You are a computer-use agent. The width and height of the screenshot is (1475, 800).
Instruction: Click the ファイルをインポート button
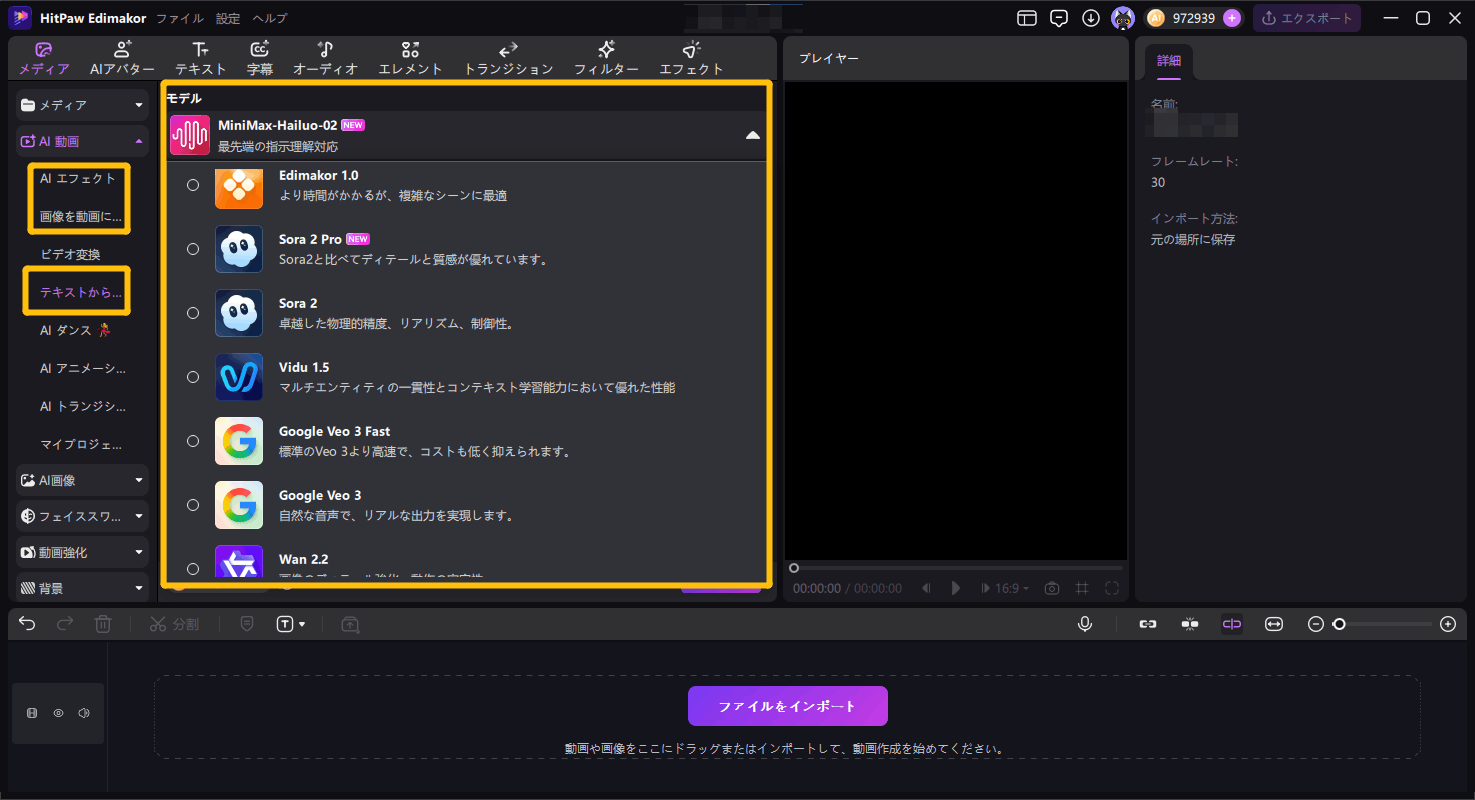coord(787,706)
